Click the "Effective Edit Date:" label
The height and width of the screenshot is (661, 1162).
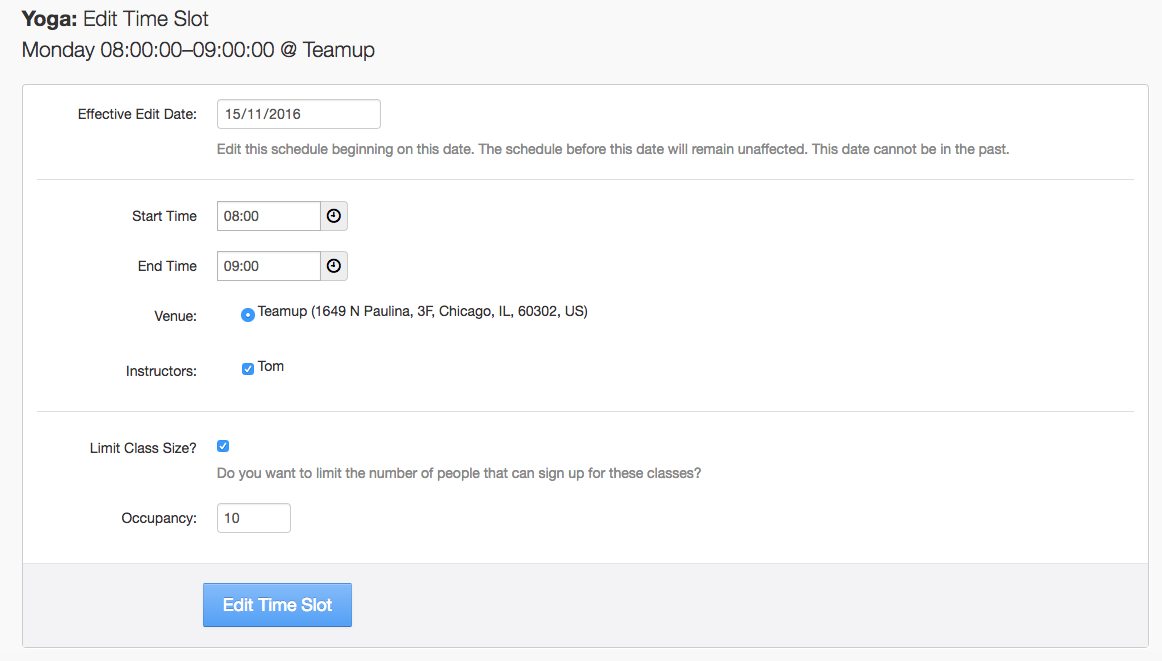coord(137,114)
